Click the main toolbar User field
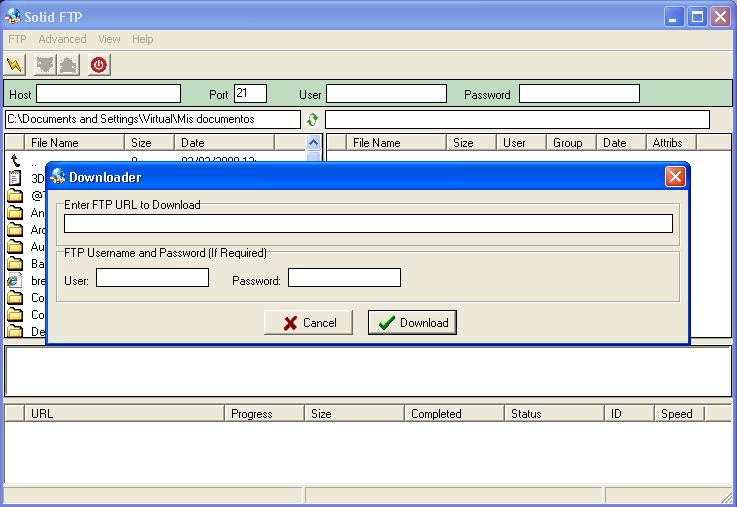Screen dimensions: 737x507 386,94
